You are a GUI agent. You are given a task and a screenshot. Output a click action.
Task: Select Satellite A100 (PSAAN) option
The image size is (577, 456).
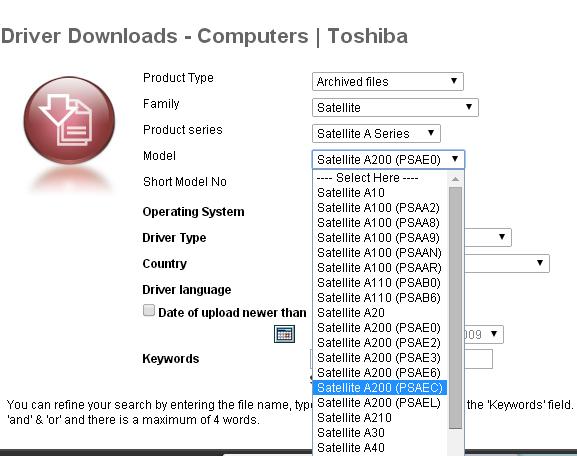[380, 253]
